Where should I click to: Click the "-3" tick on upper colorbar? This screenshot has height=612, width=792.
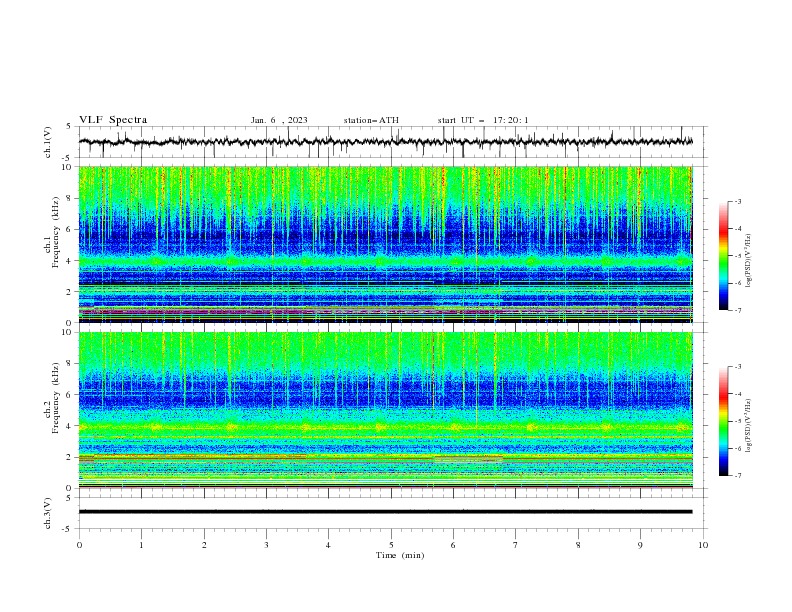737,201
